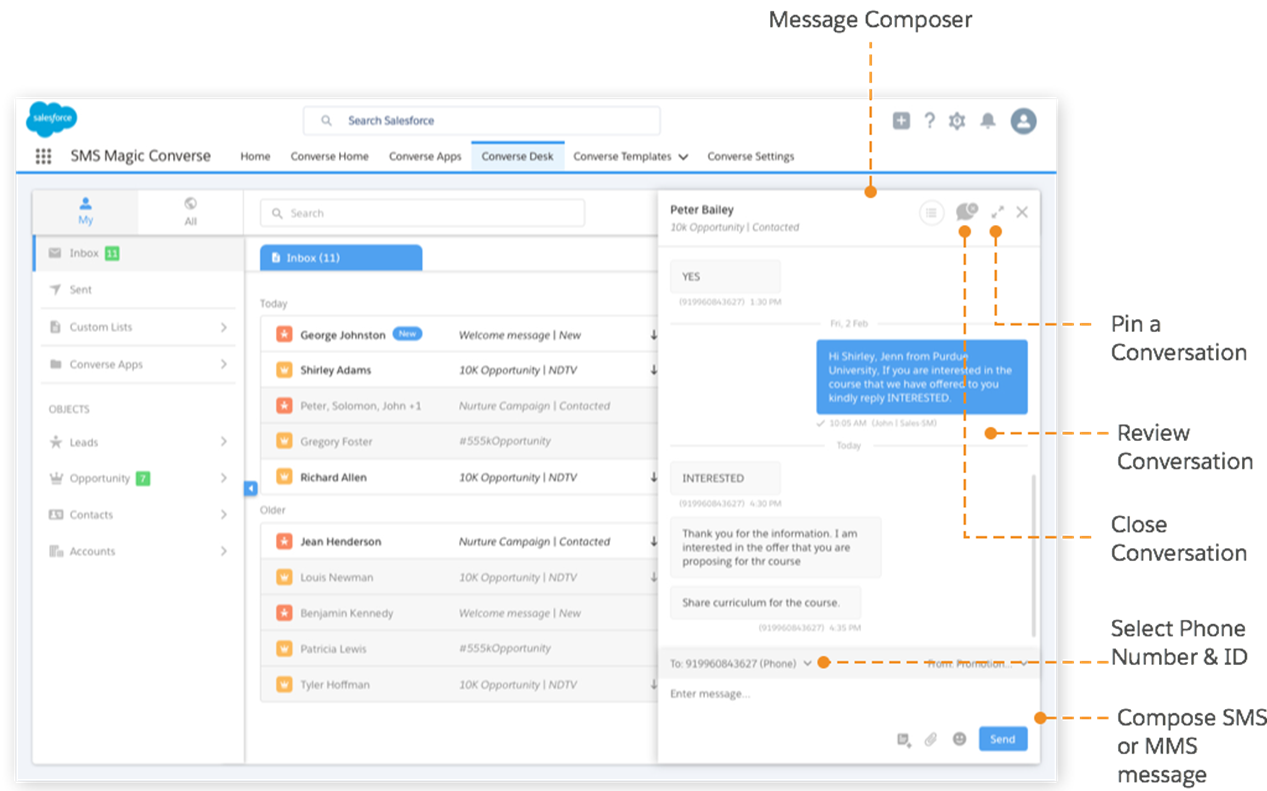This screenshot has height=791, width=1267.
Task: Open the Converse Templates dropdown menu
Action: [683, 157]
